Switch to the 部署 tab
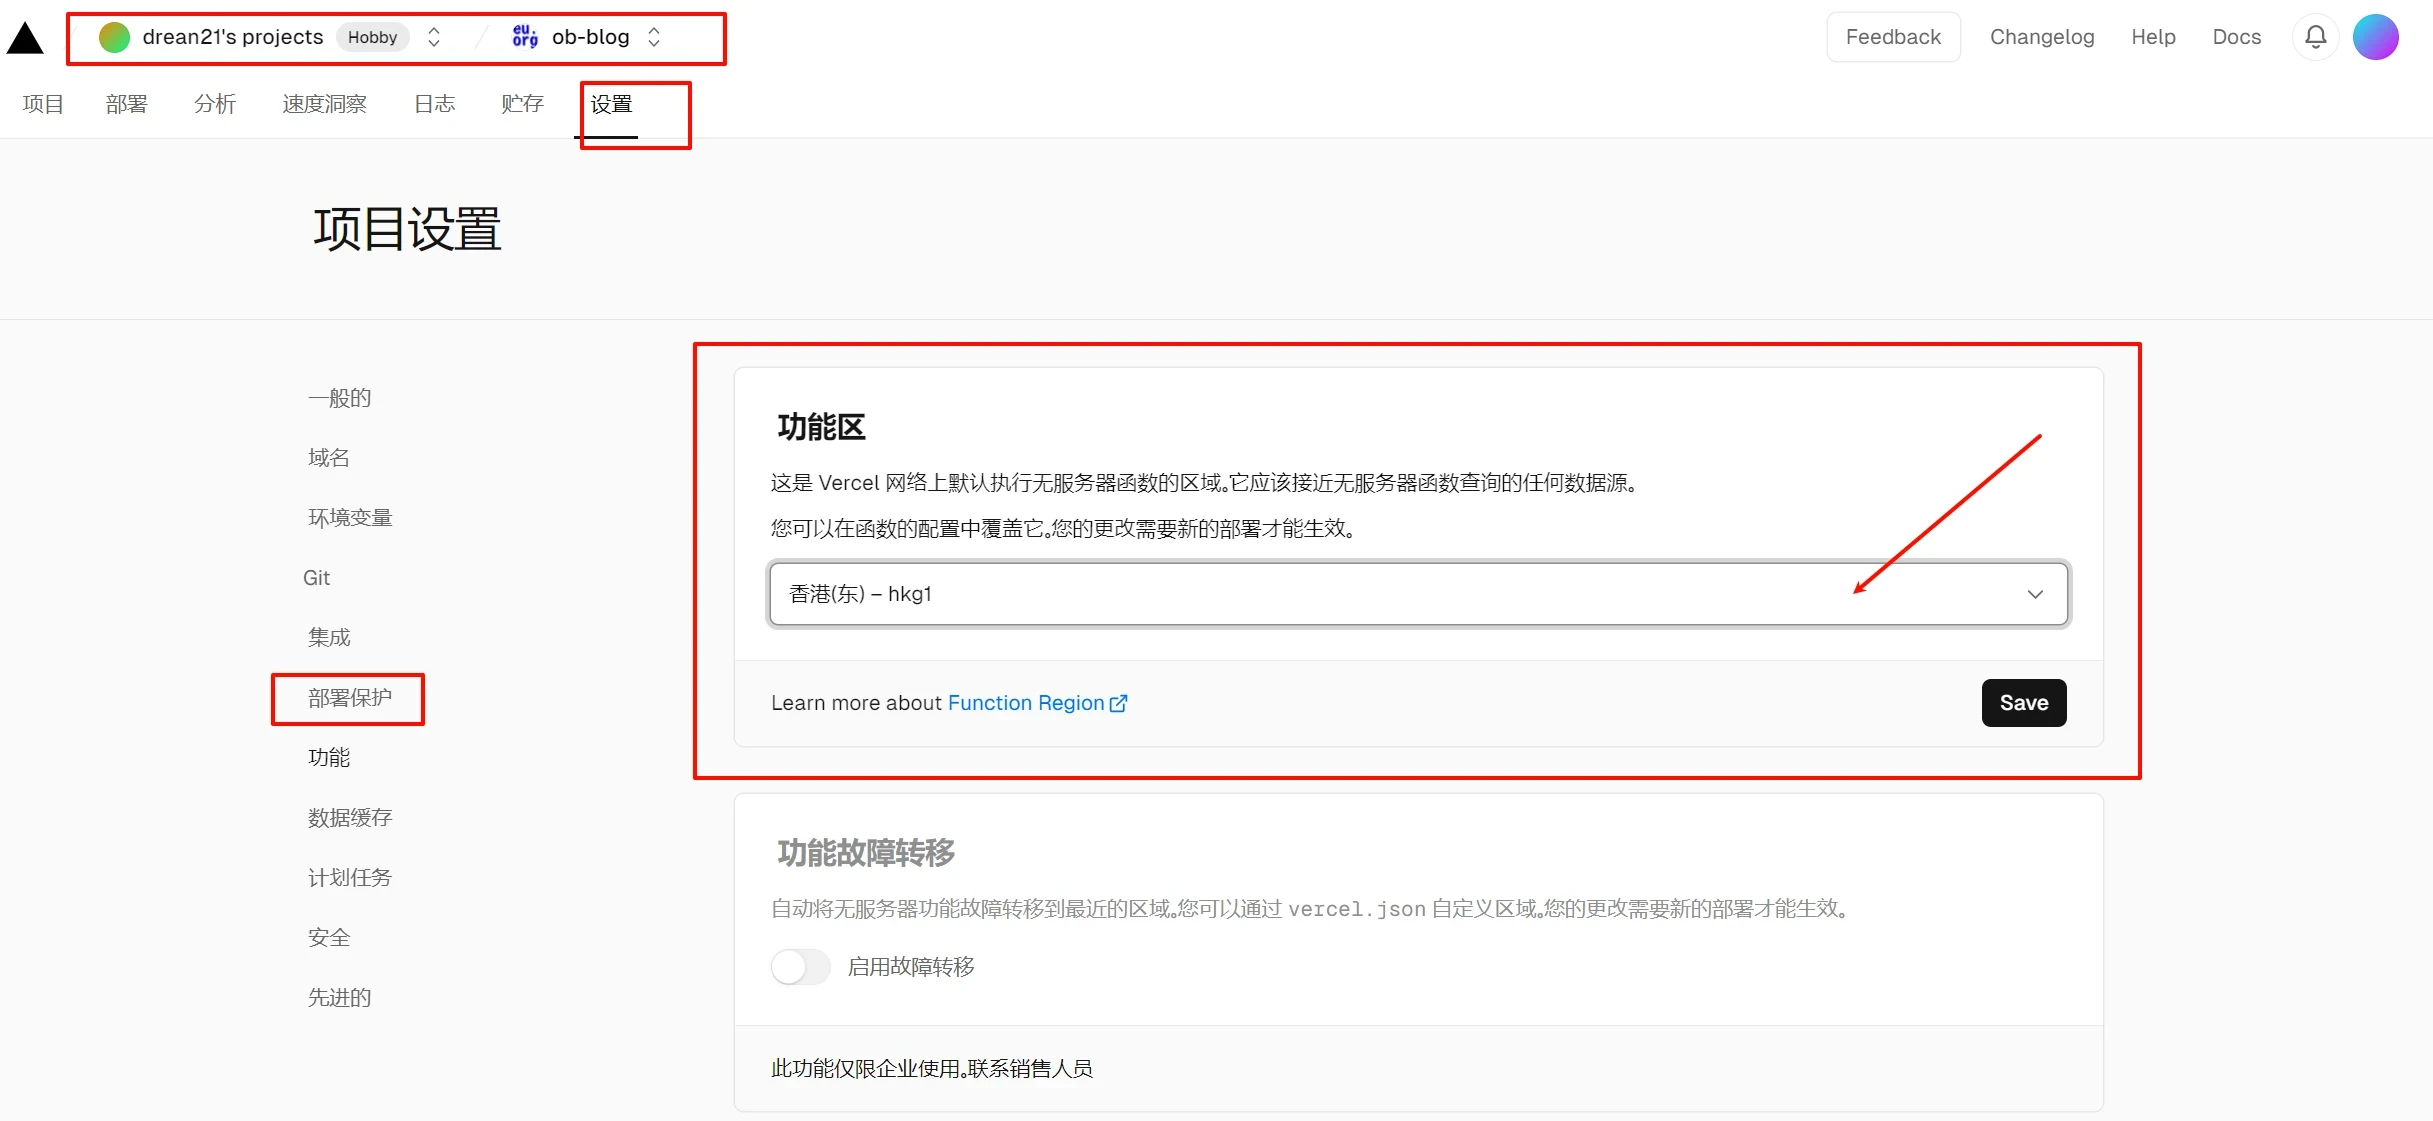Screen dimensions: 2433x1121 pos(126,104)
